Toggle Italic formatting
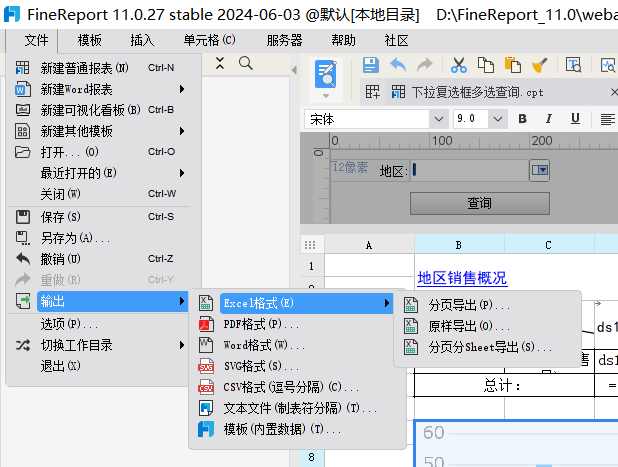The image size is (618, 467). pos(549,119)
